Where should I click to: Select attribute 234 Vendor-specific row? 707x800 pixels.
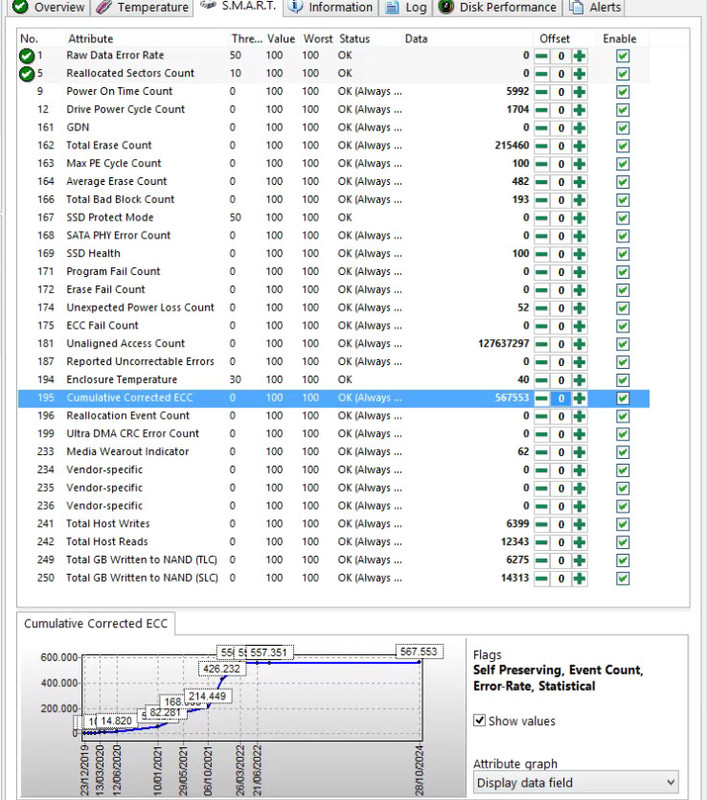pyautogui.click(x=334, y=470)
